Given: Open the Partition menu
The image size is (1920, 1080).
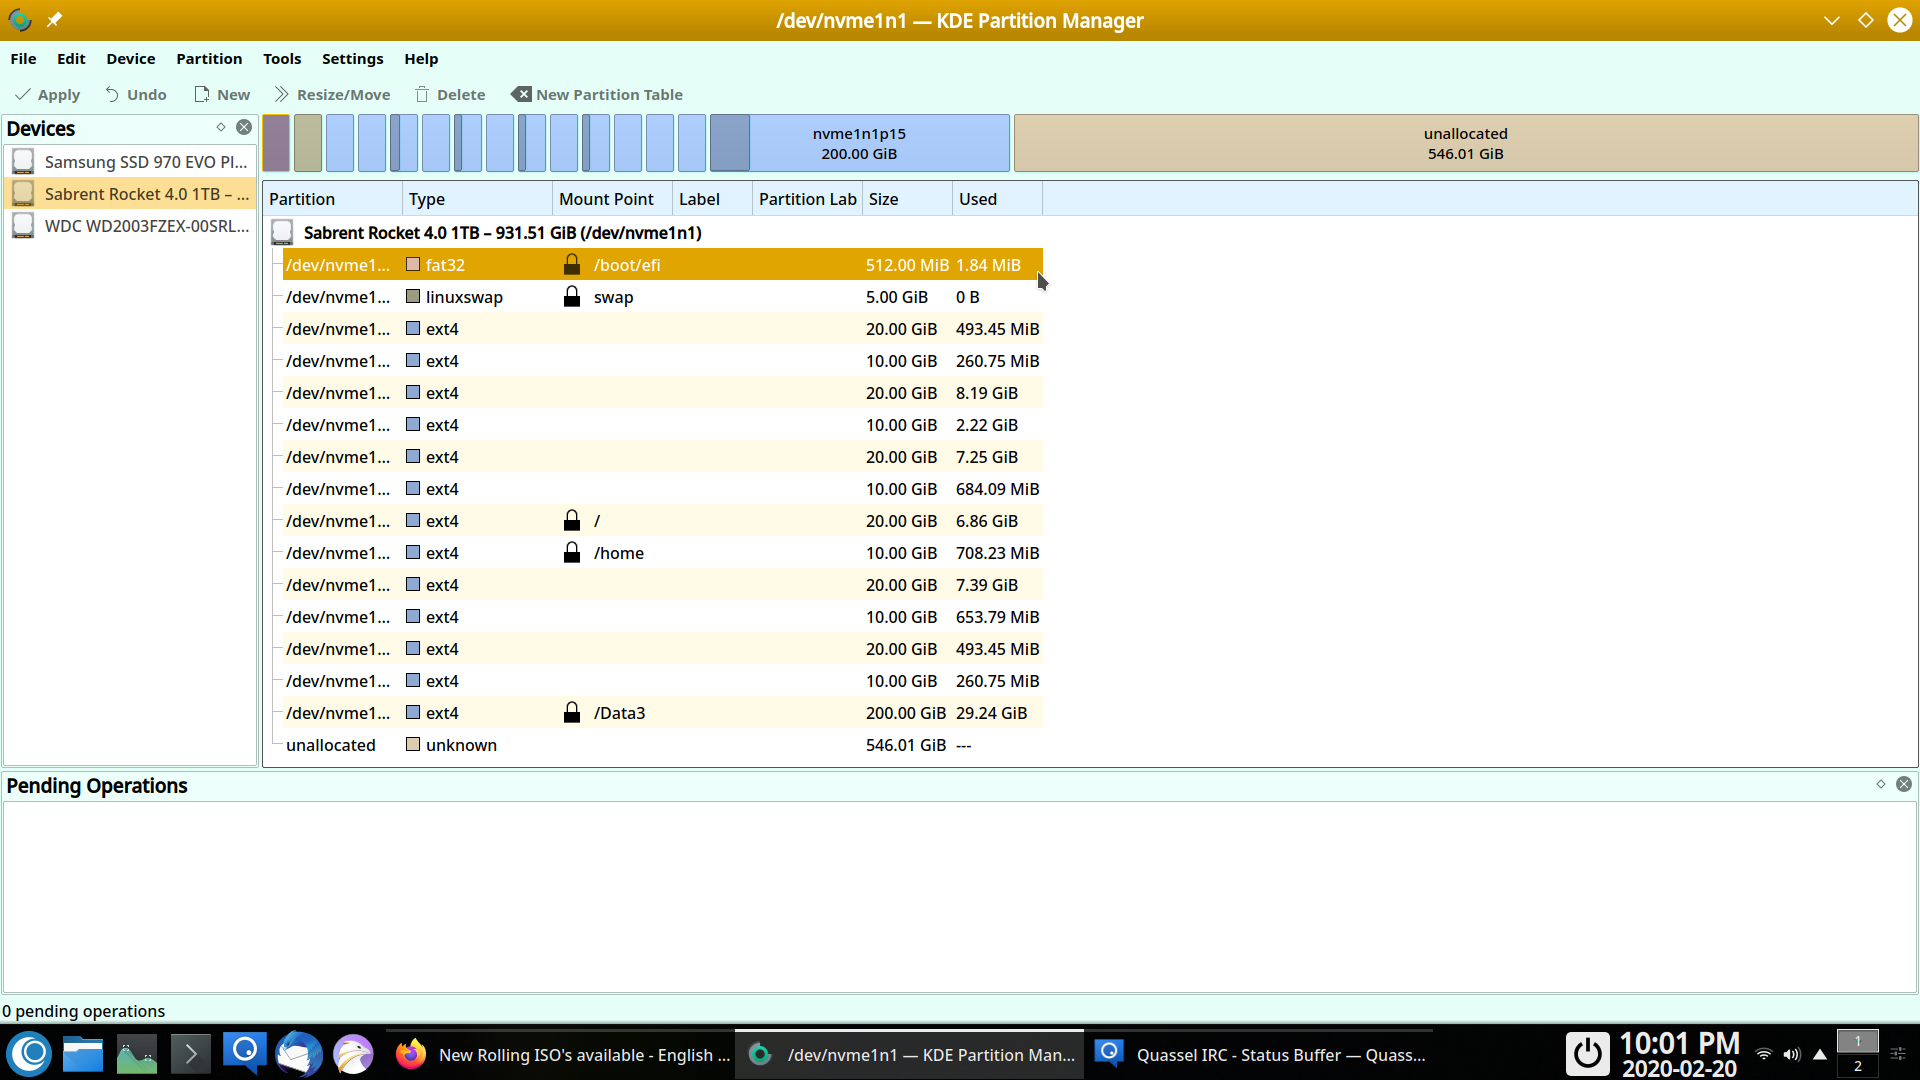Looking at the screenshot, I should [x=209, y=59].
